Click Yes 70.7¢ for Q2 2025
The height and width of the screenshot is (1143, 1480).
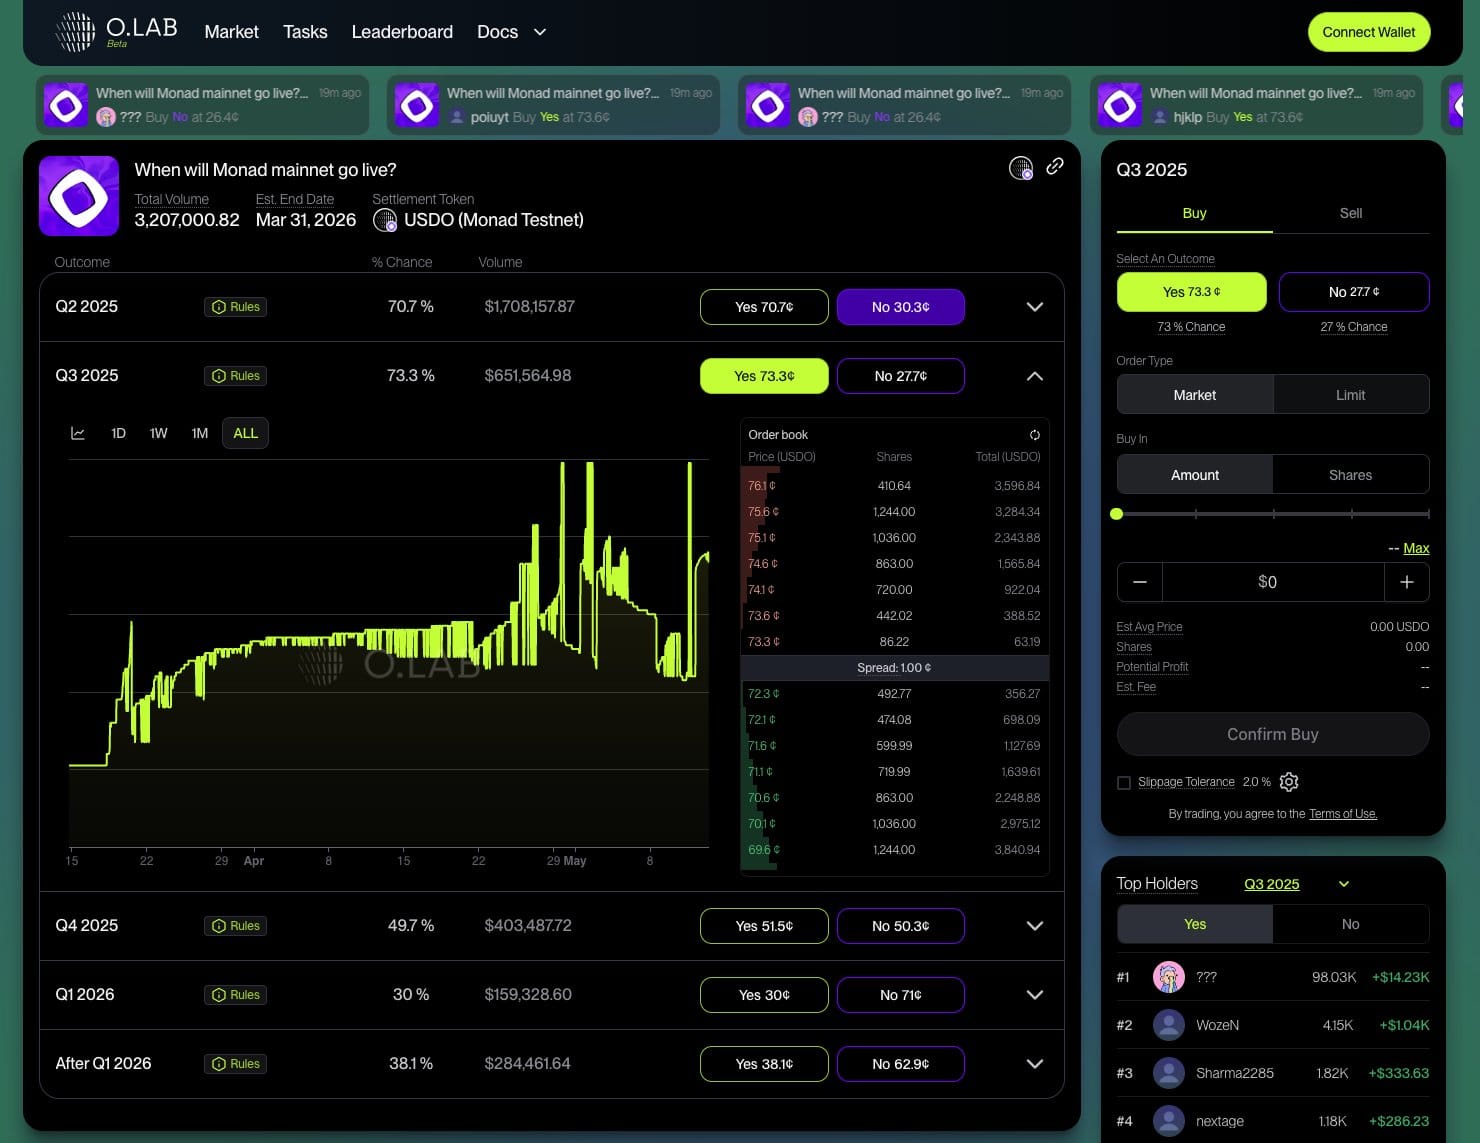764,307
